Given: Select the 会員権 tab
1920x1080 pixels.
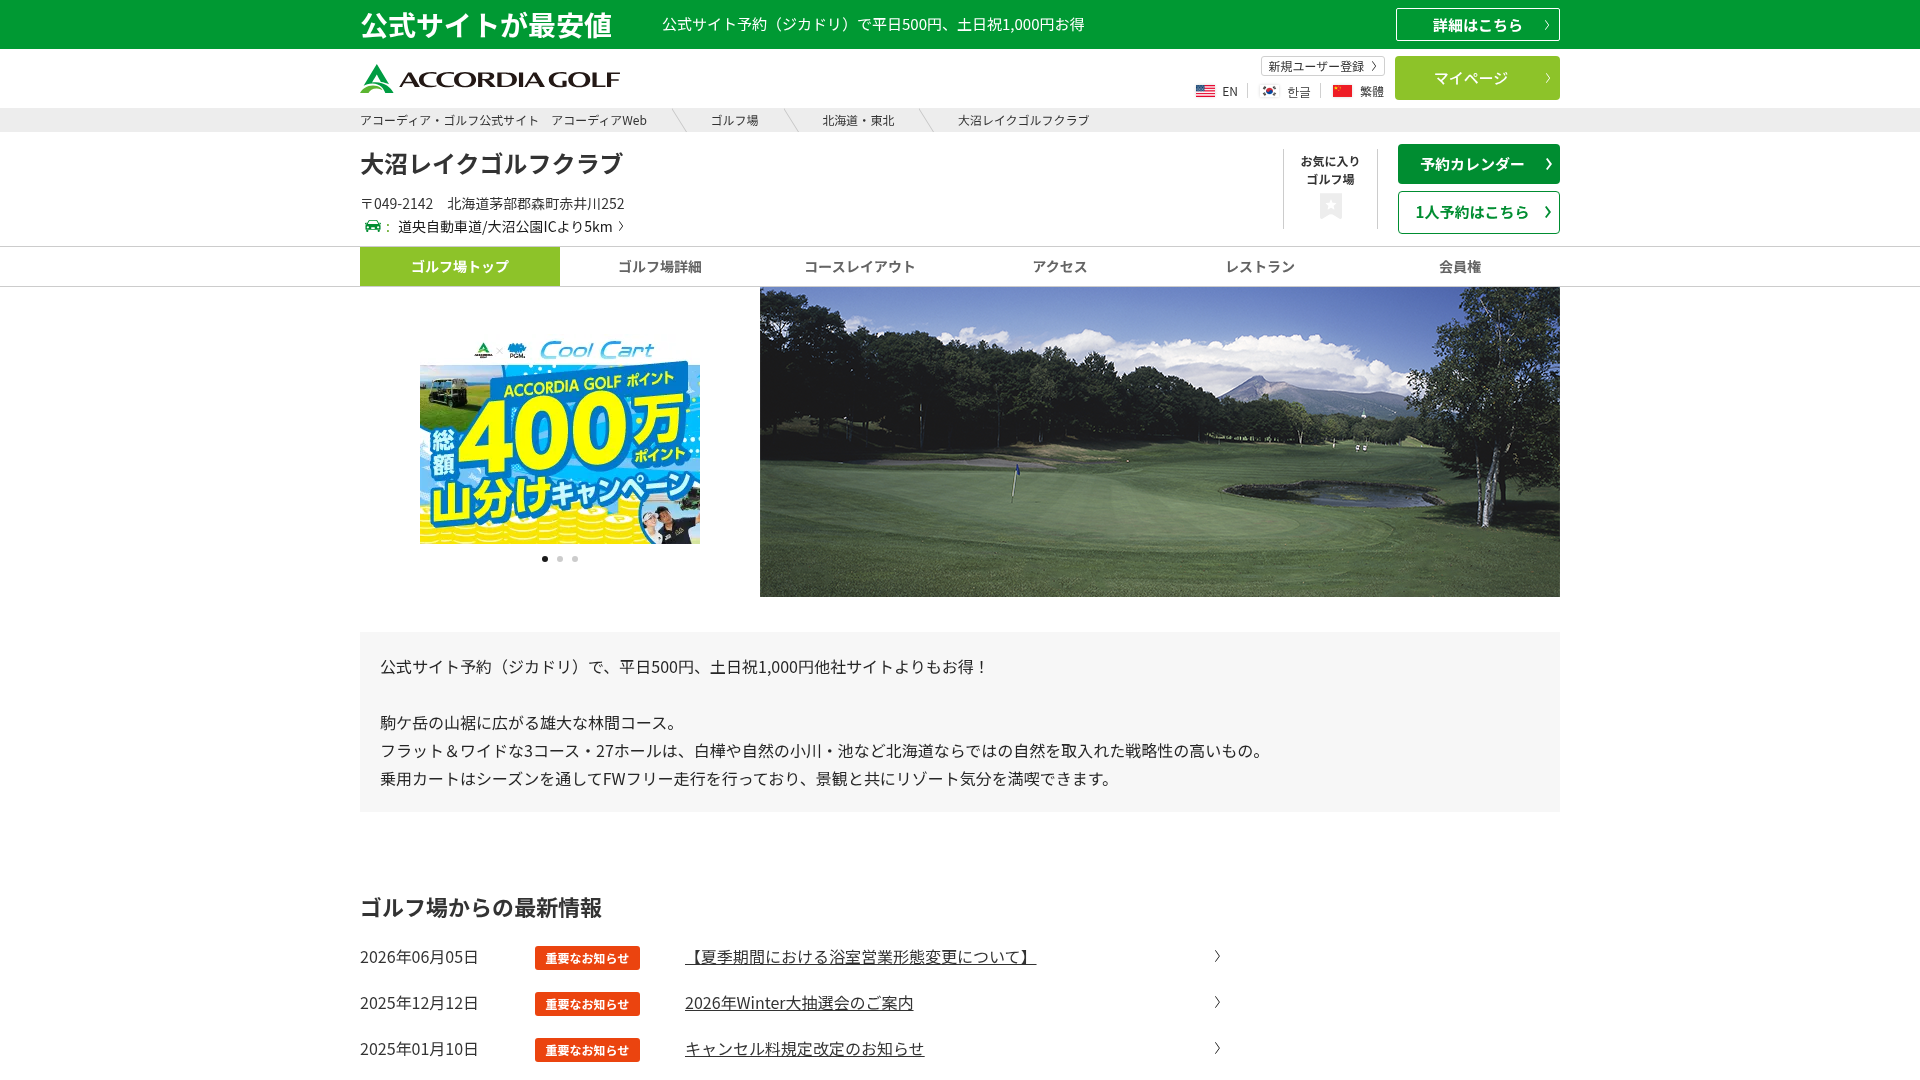Looking at the screenshot, I should tap(1460, 266).
